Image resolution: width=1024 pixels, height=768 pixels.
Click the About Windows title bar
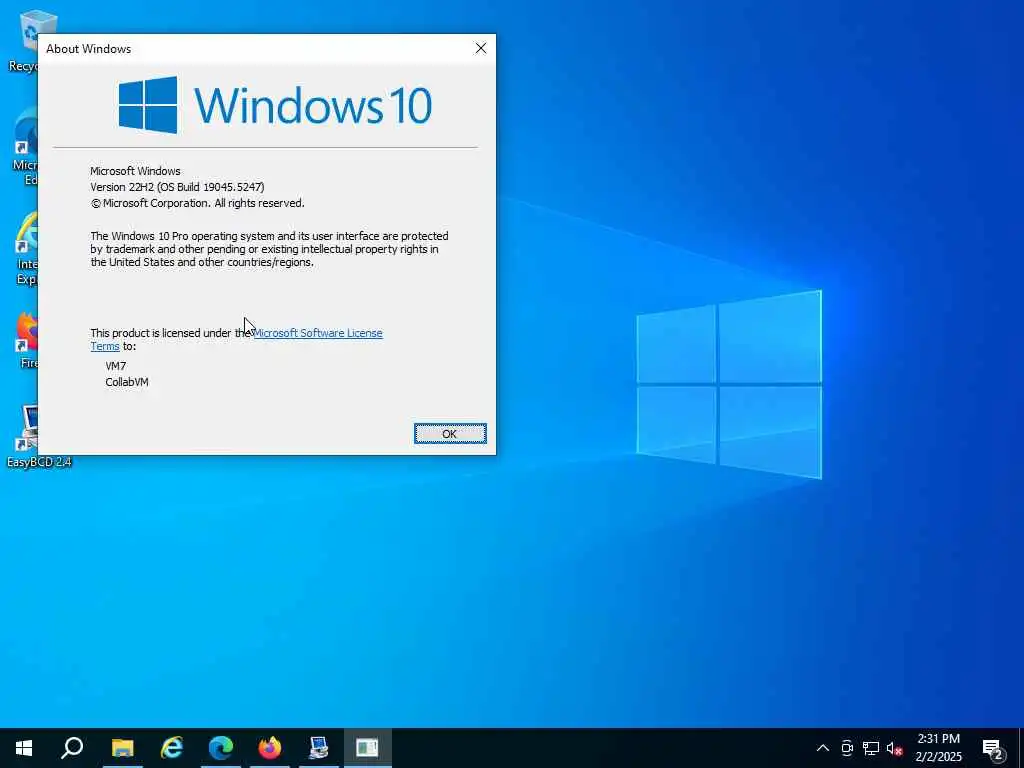click(251, 48)
